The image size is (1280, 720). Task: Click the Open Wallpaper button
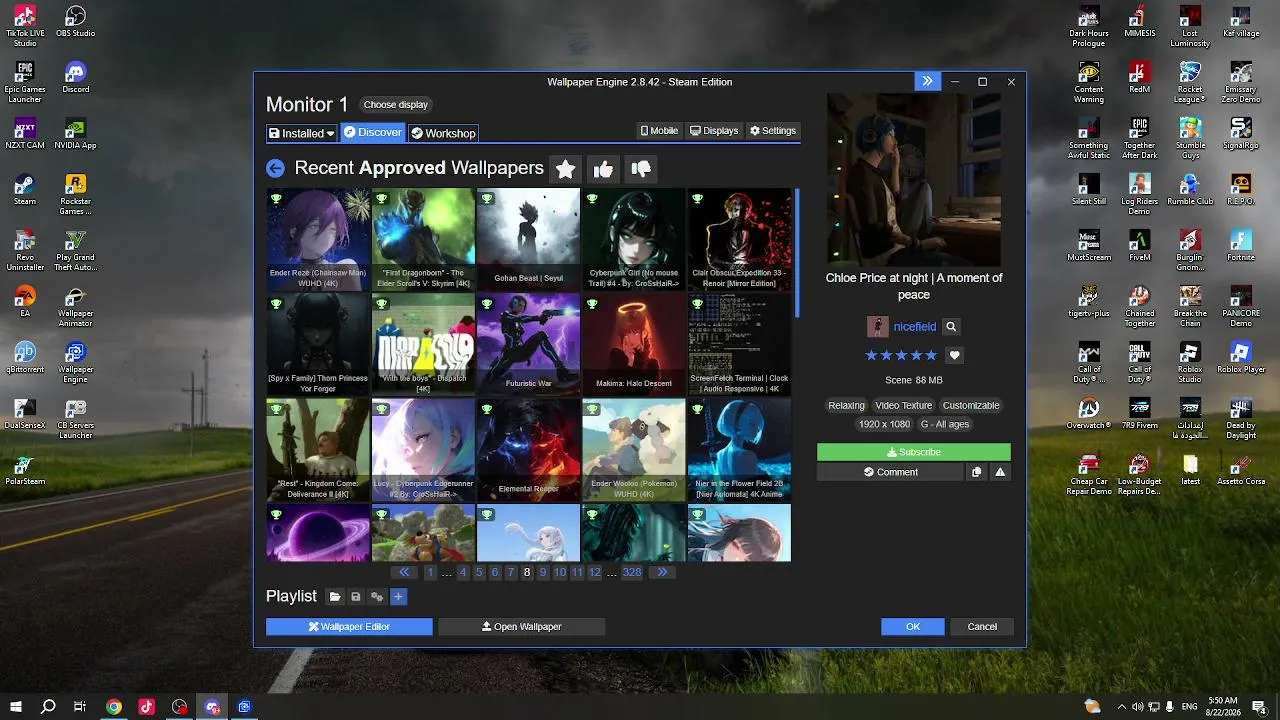click(522, 627)
